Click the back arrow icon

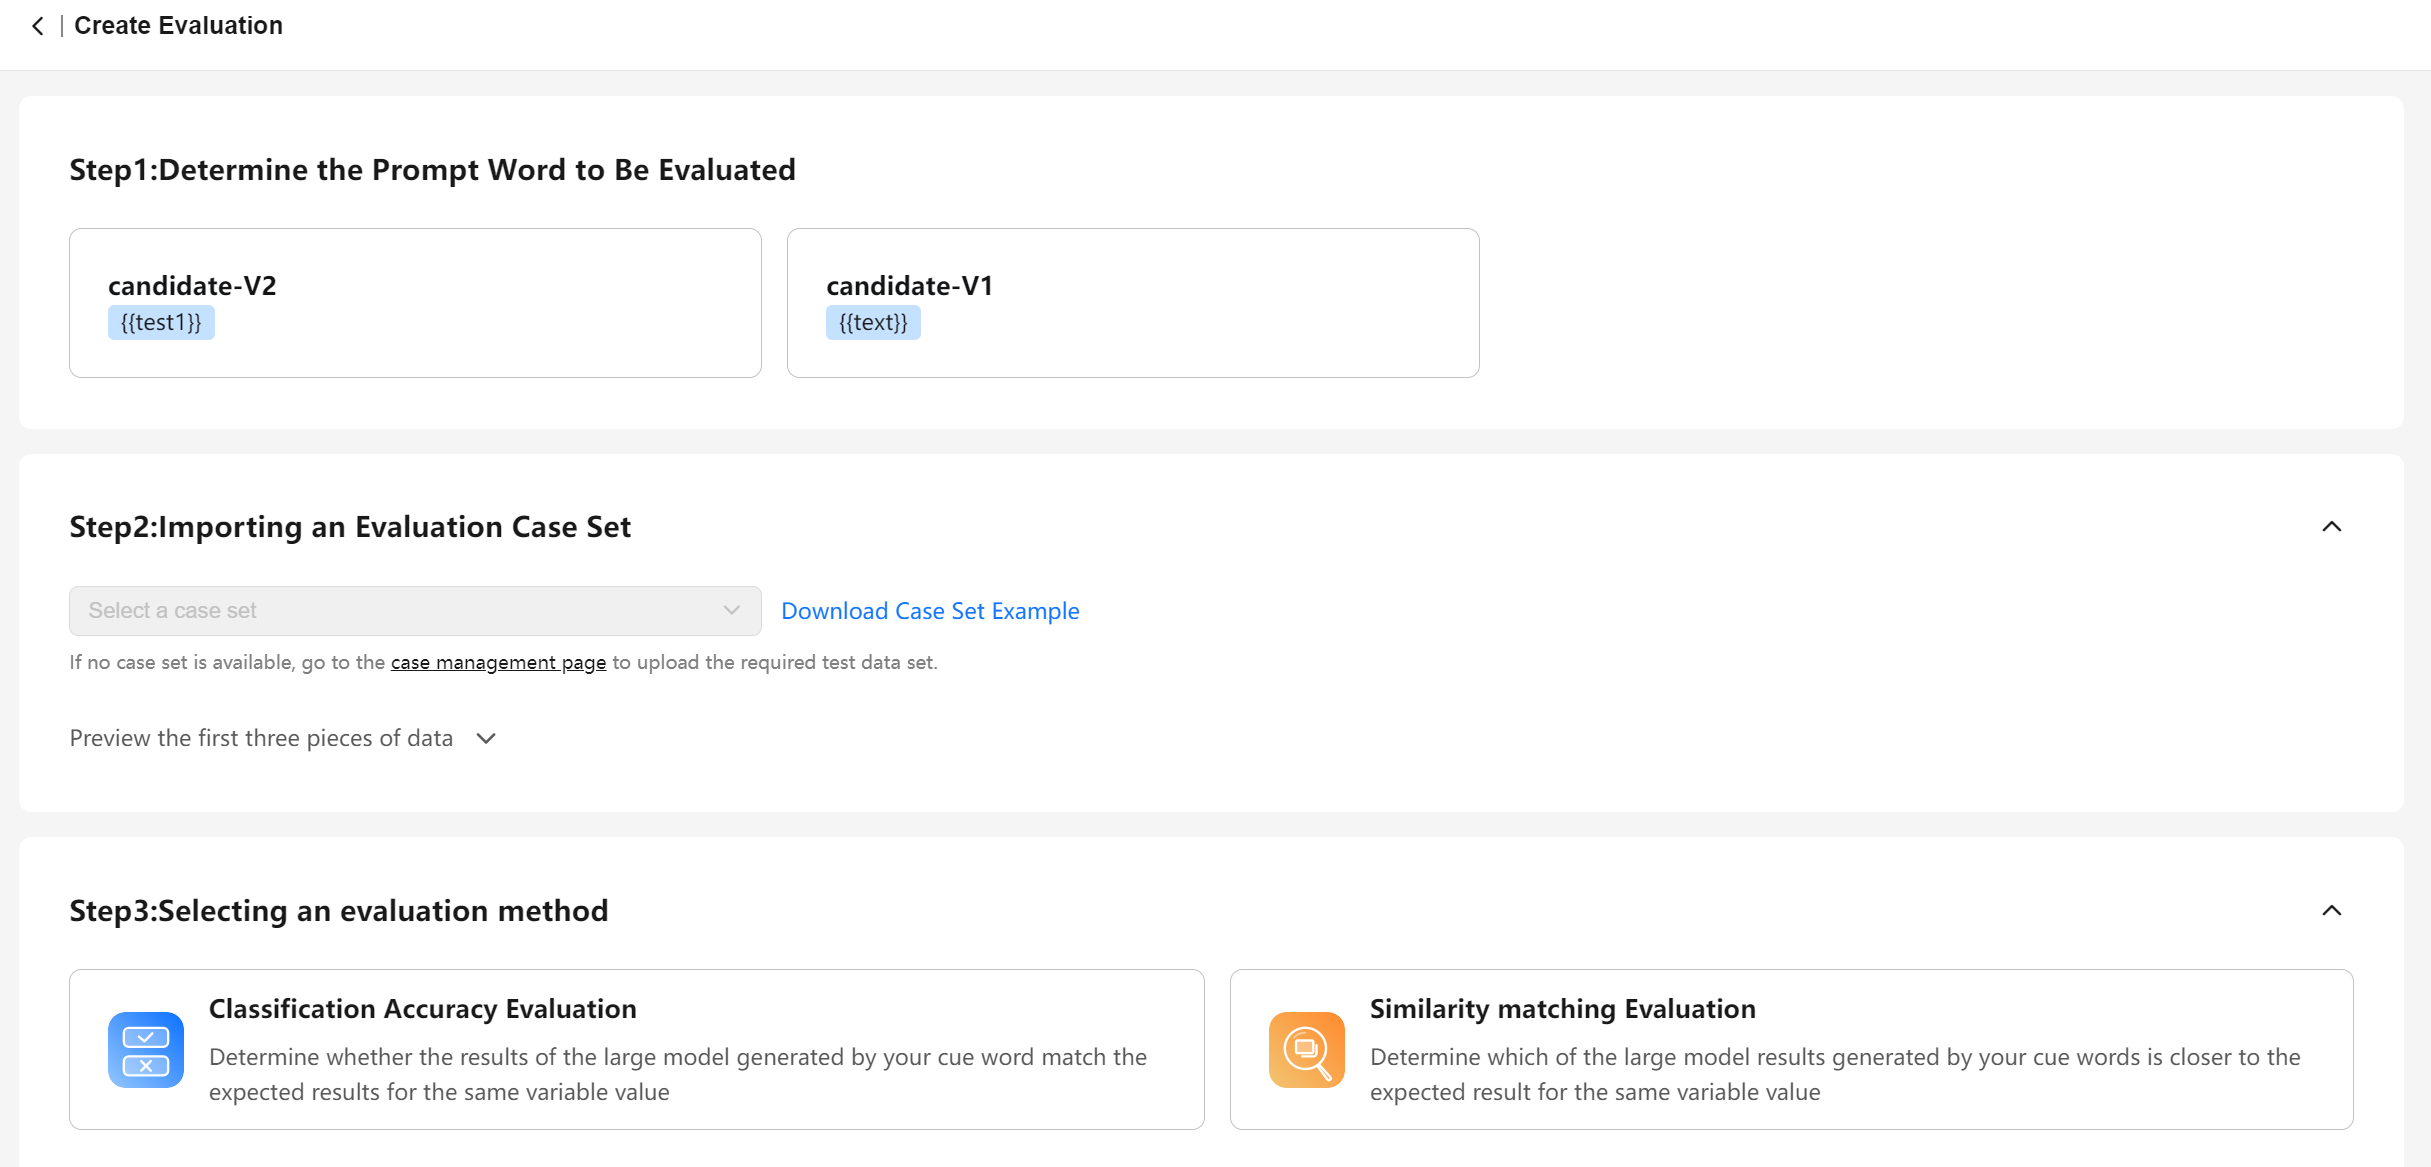[x=38, y=26]
